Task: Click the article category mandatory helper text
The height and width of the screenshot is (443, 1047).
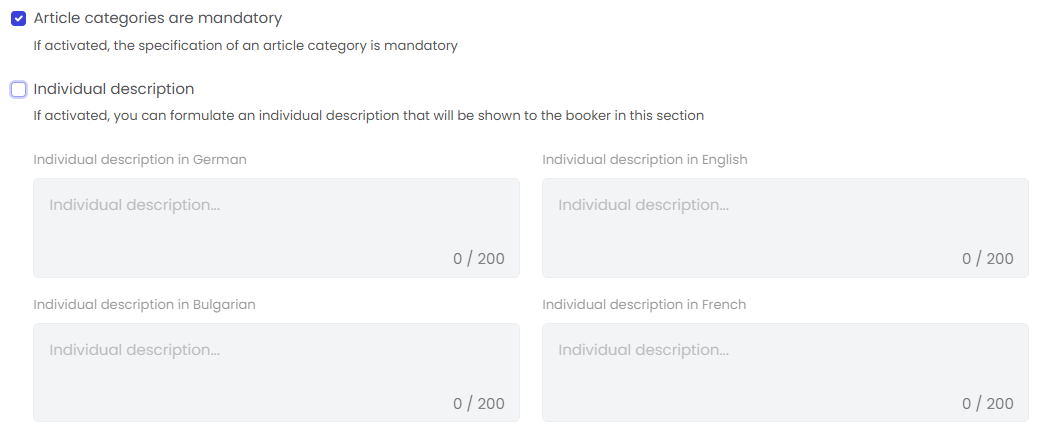Action: (245, 45)
